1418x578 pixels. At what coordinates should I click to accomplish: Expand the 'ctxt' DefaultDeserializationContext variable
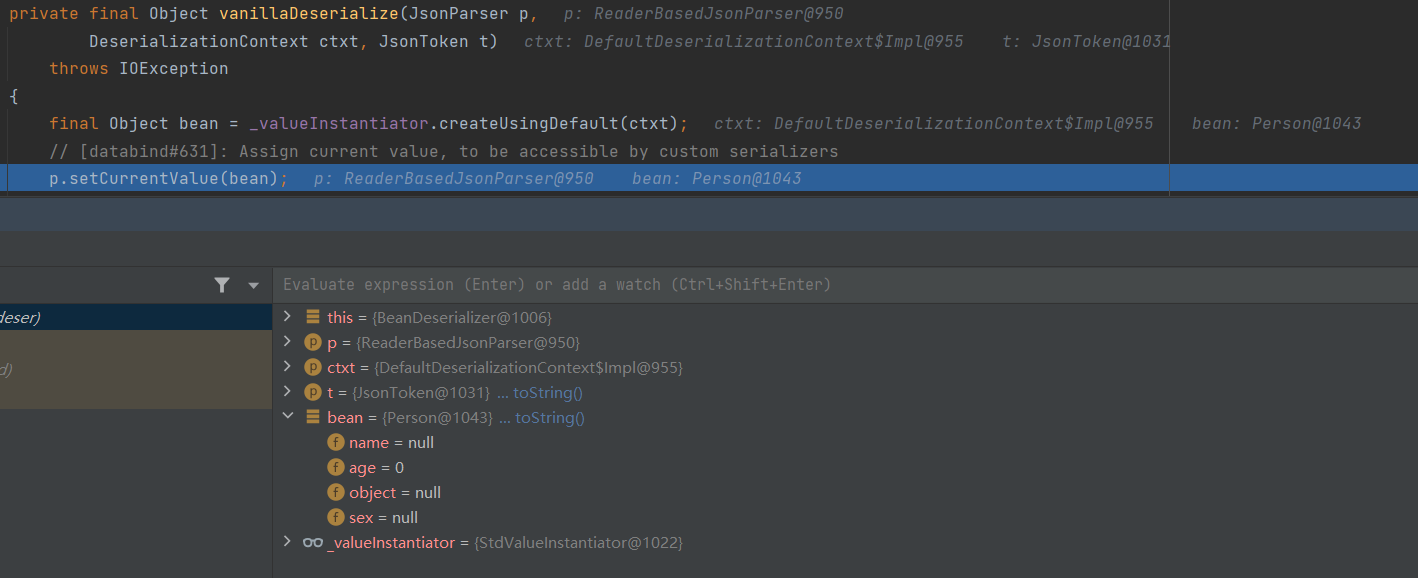[287, 367]
